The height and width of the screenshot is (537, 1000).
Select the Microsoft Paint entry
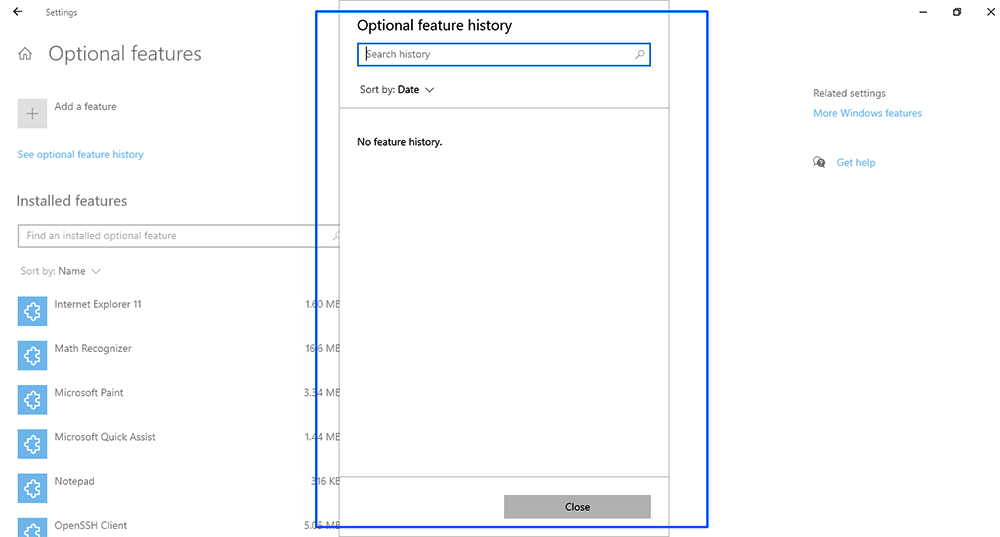coord(179,400)
